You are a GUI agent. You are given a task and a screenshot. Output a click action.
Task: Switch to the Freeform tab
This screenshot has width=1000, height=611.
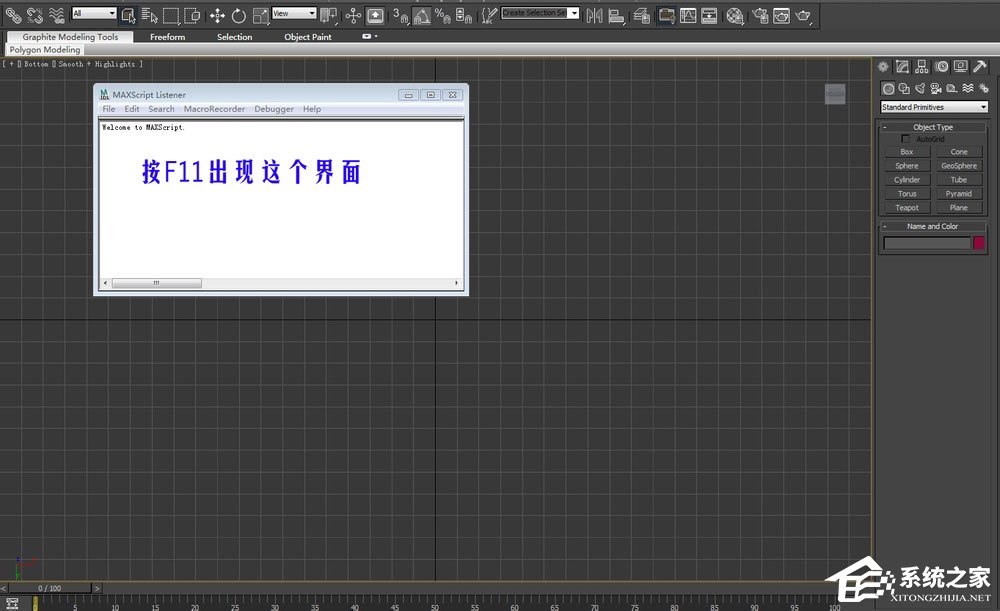coord(168,37)
